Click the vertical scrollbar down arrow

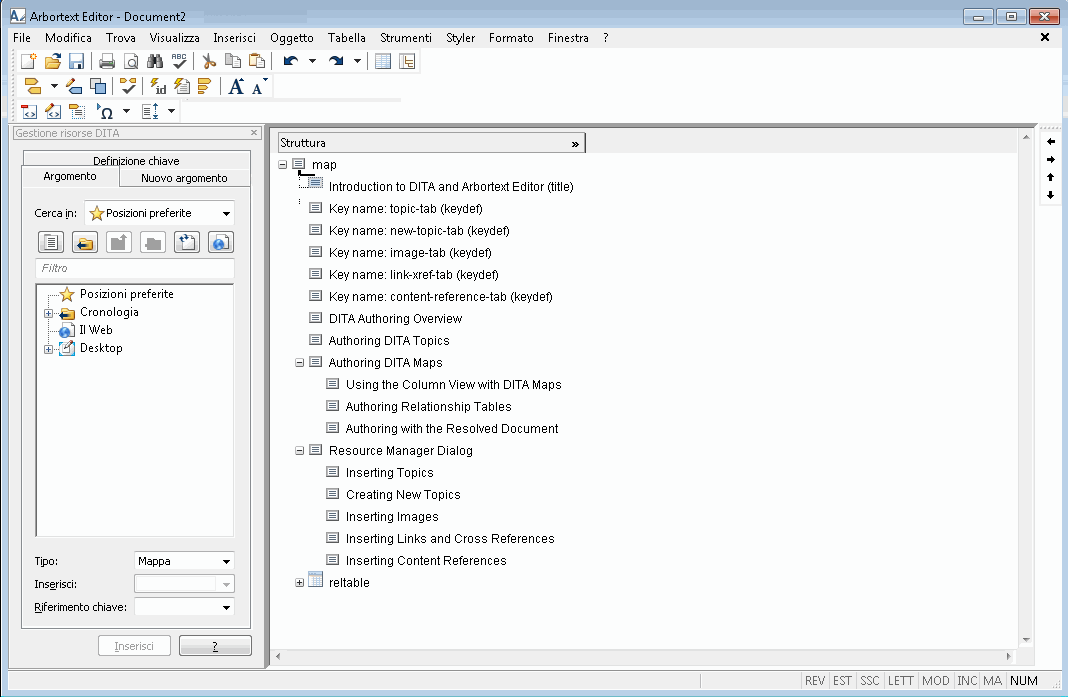tap(1026, 640)
